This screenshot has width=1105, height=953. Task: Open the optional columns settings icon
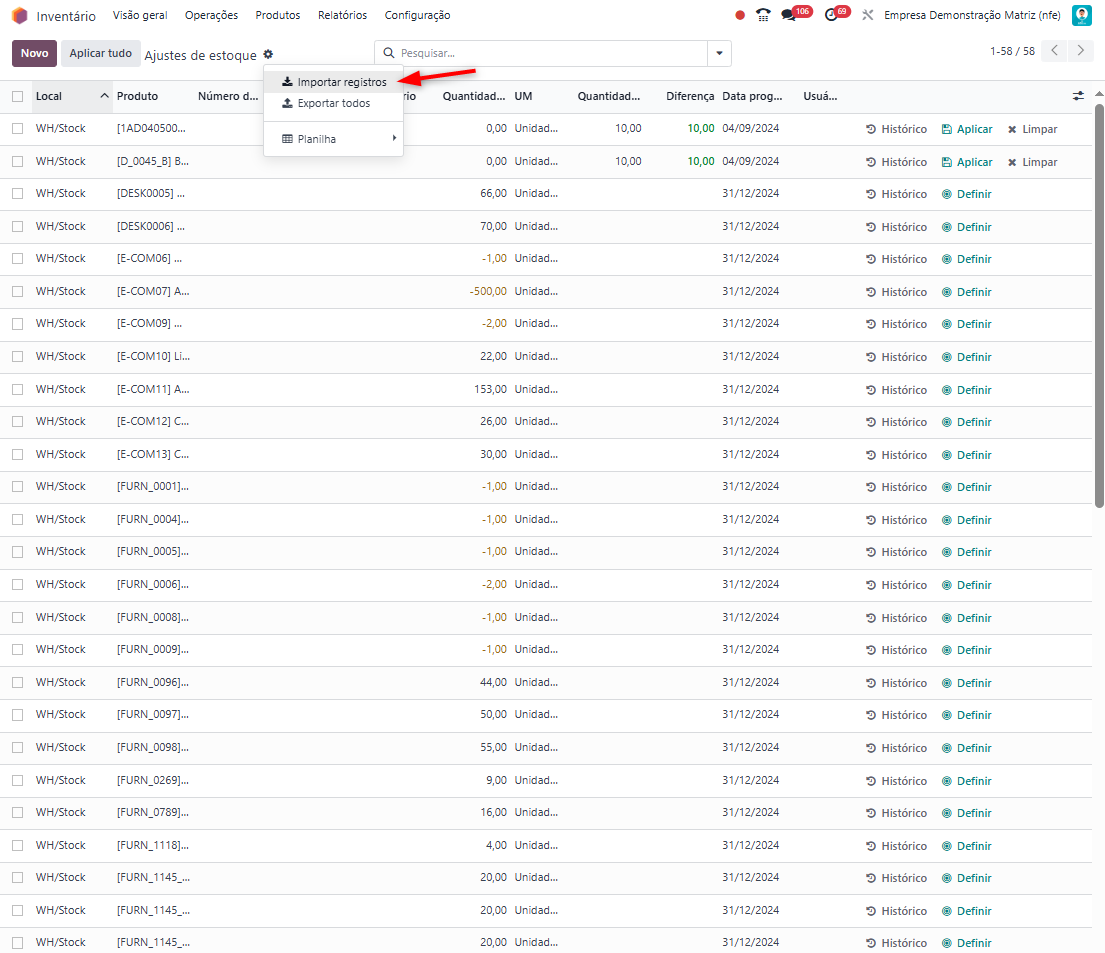pos(1078,96)
